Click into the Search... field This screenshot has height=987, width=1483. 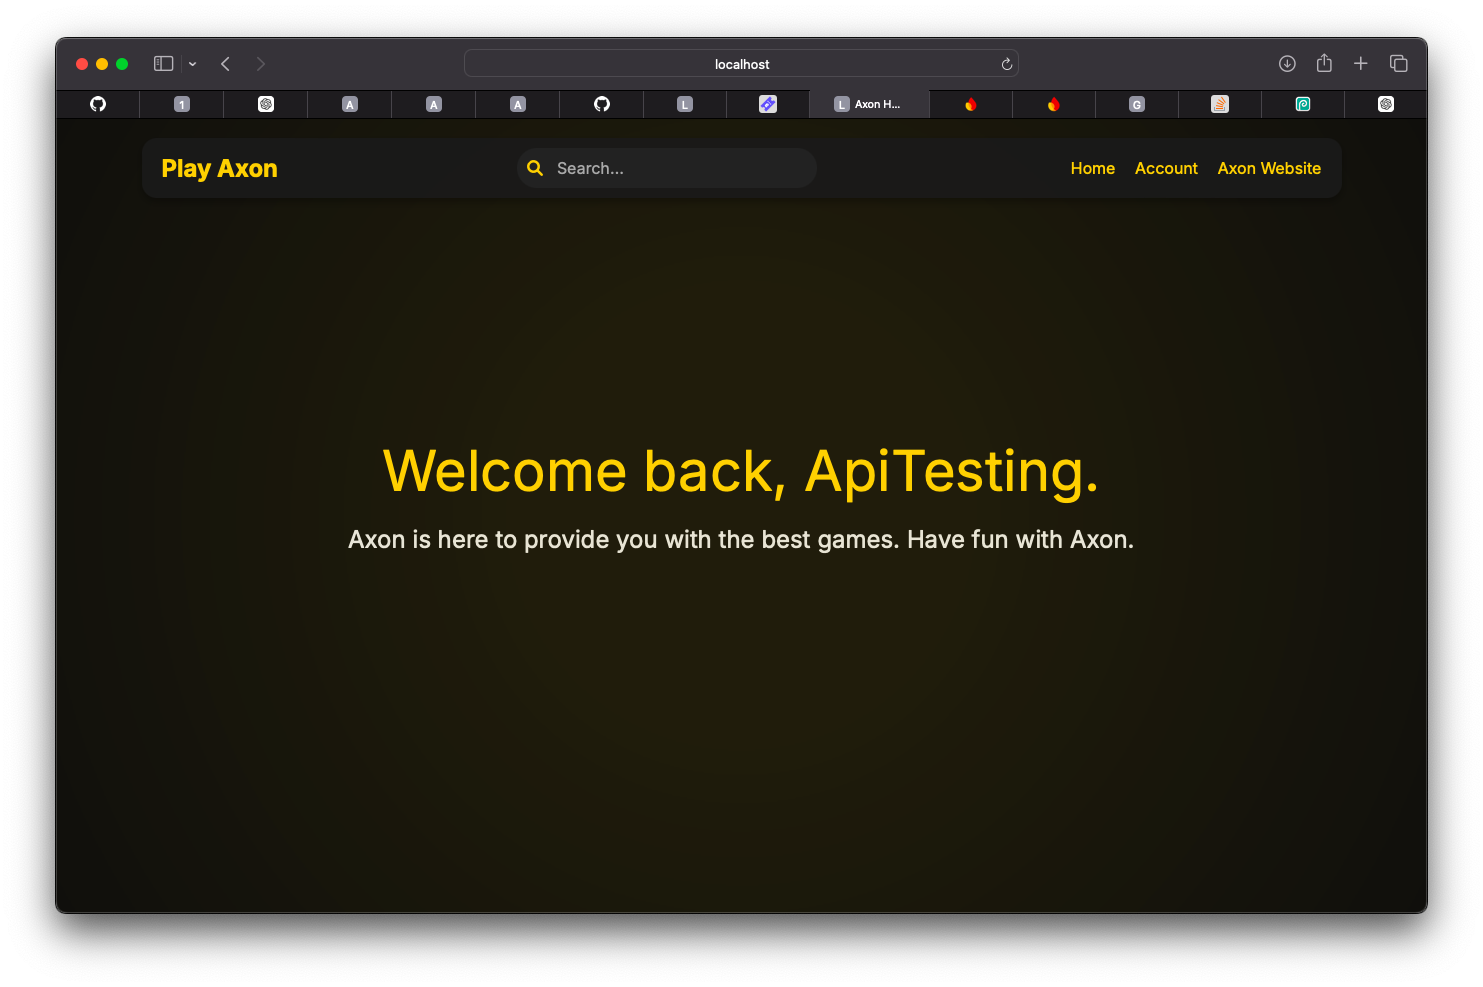click(680, 168)
